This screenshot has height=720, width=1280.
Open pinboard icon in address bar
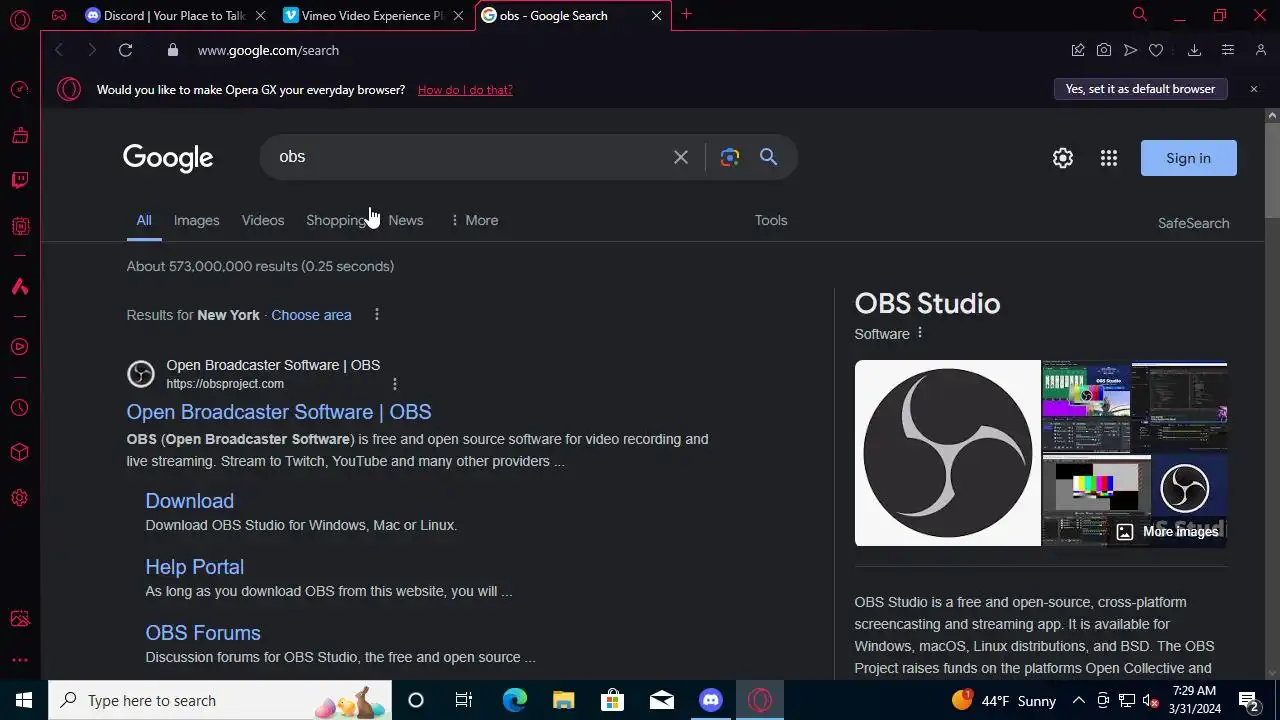[1078, 50]
